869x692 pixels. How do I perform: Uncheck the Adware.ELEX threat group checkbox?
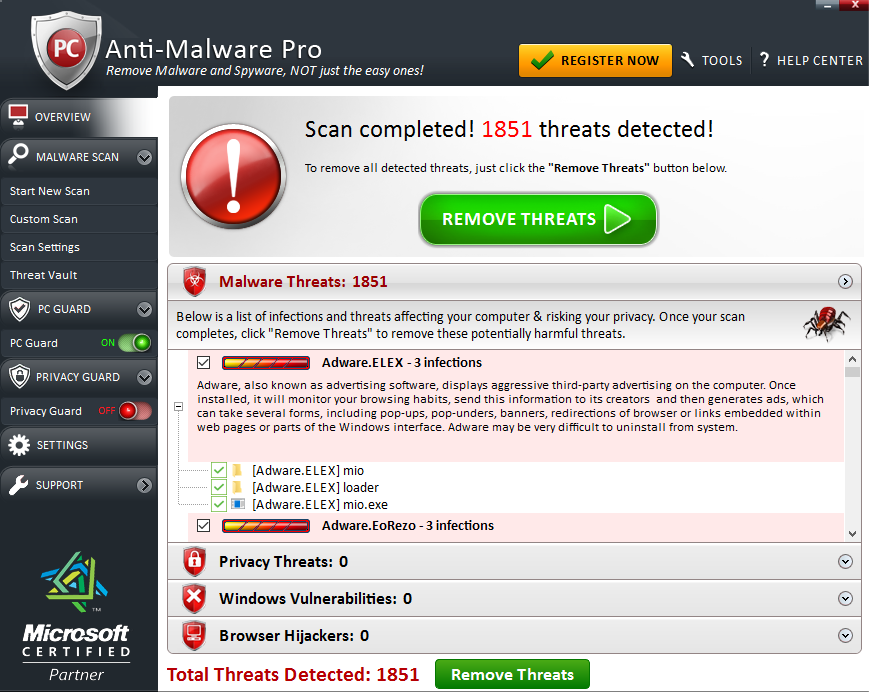point(204,362)
